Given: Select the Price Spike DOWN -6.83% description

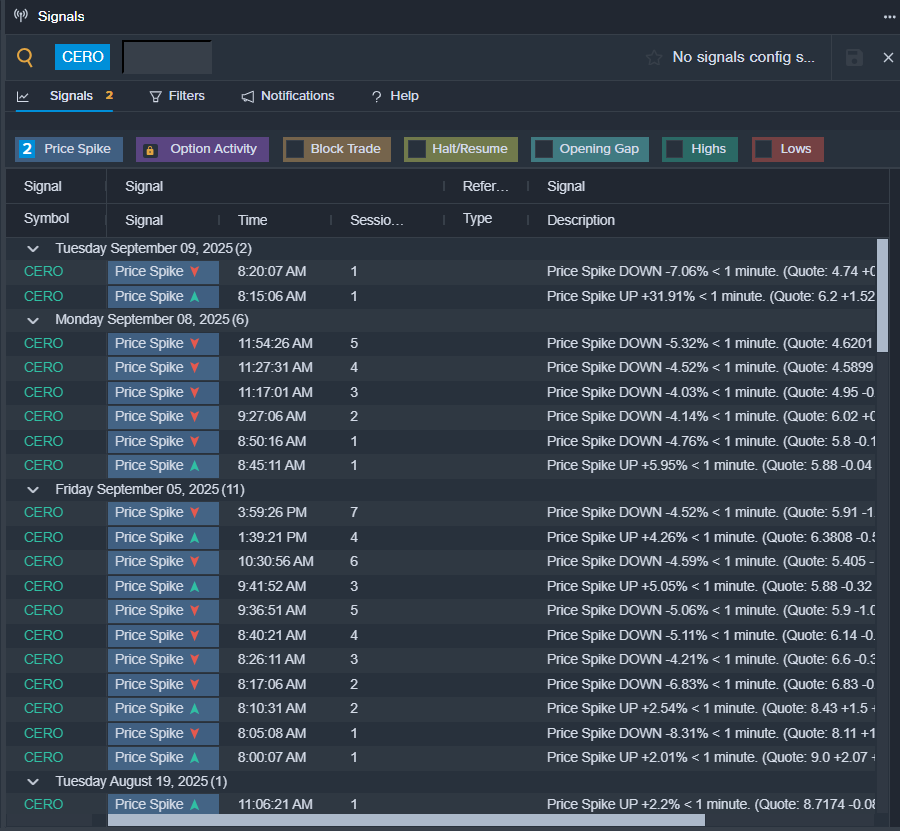Looking at the screenshot, I should click(x=711, y=685).
